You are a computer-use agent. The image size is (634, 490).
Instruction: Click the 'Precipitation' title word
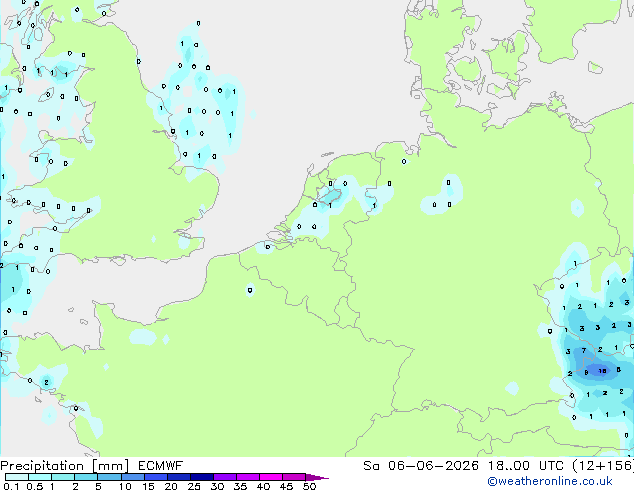pos(42,466)
